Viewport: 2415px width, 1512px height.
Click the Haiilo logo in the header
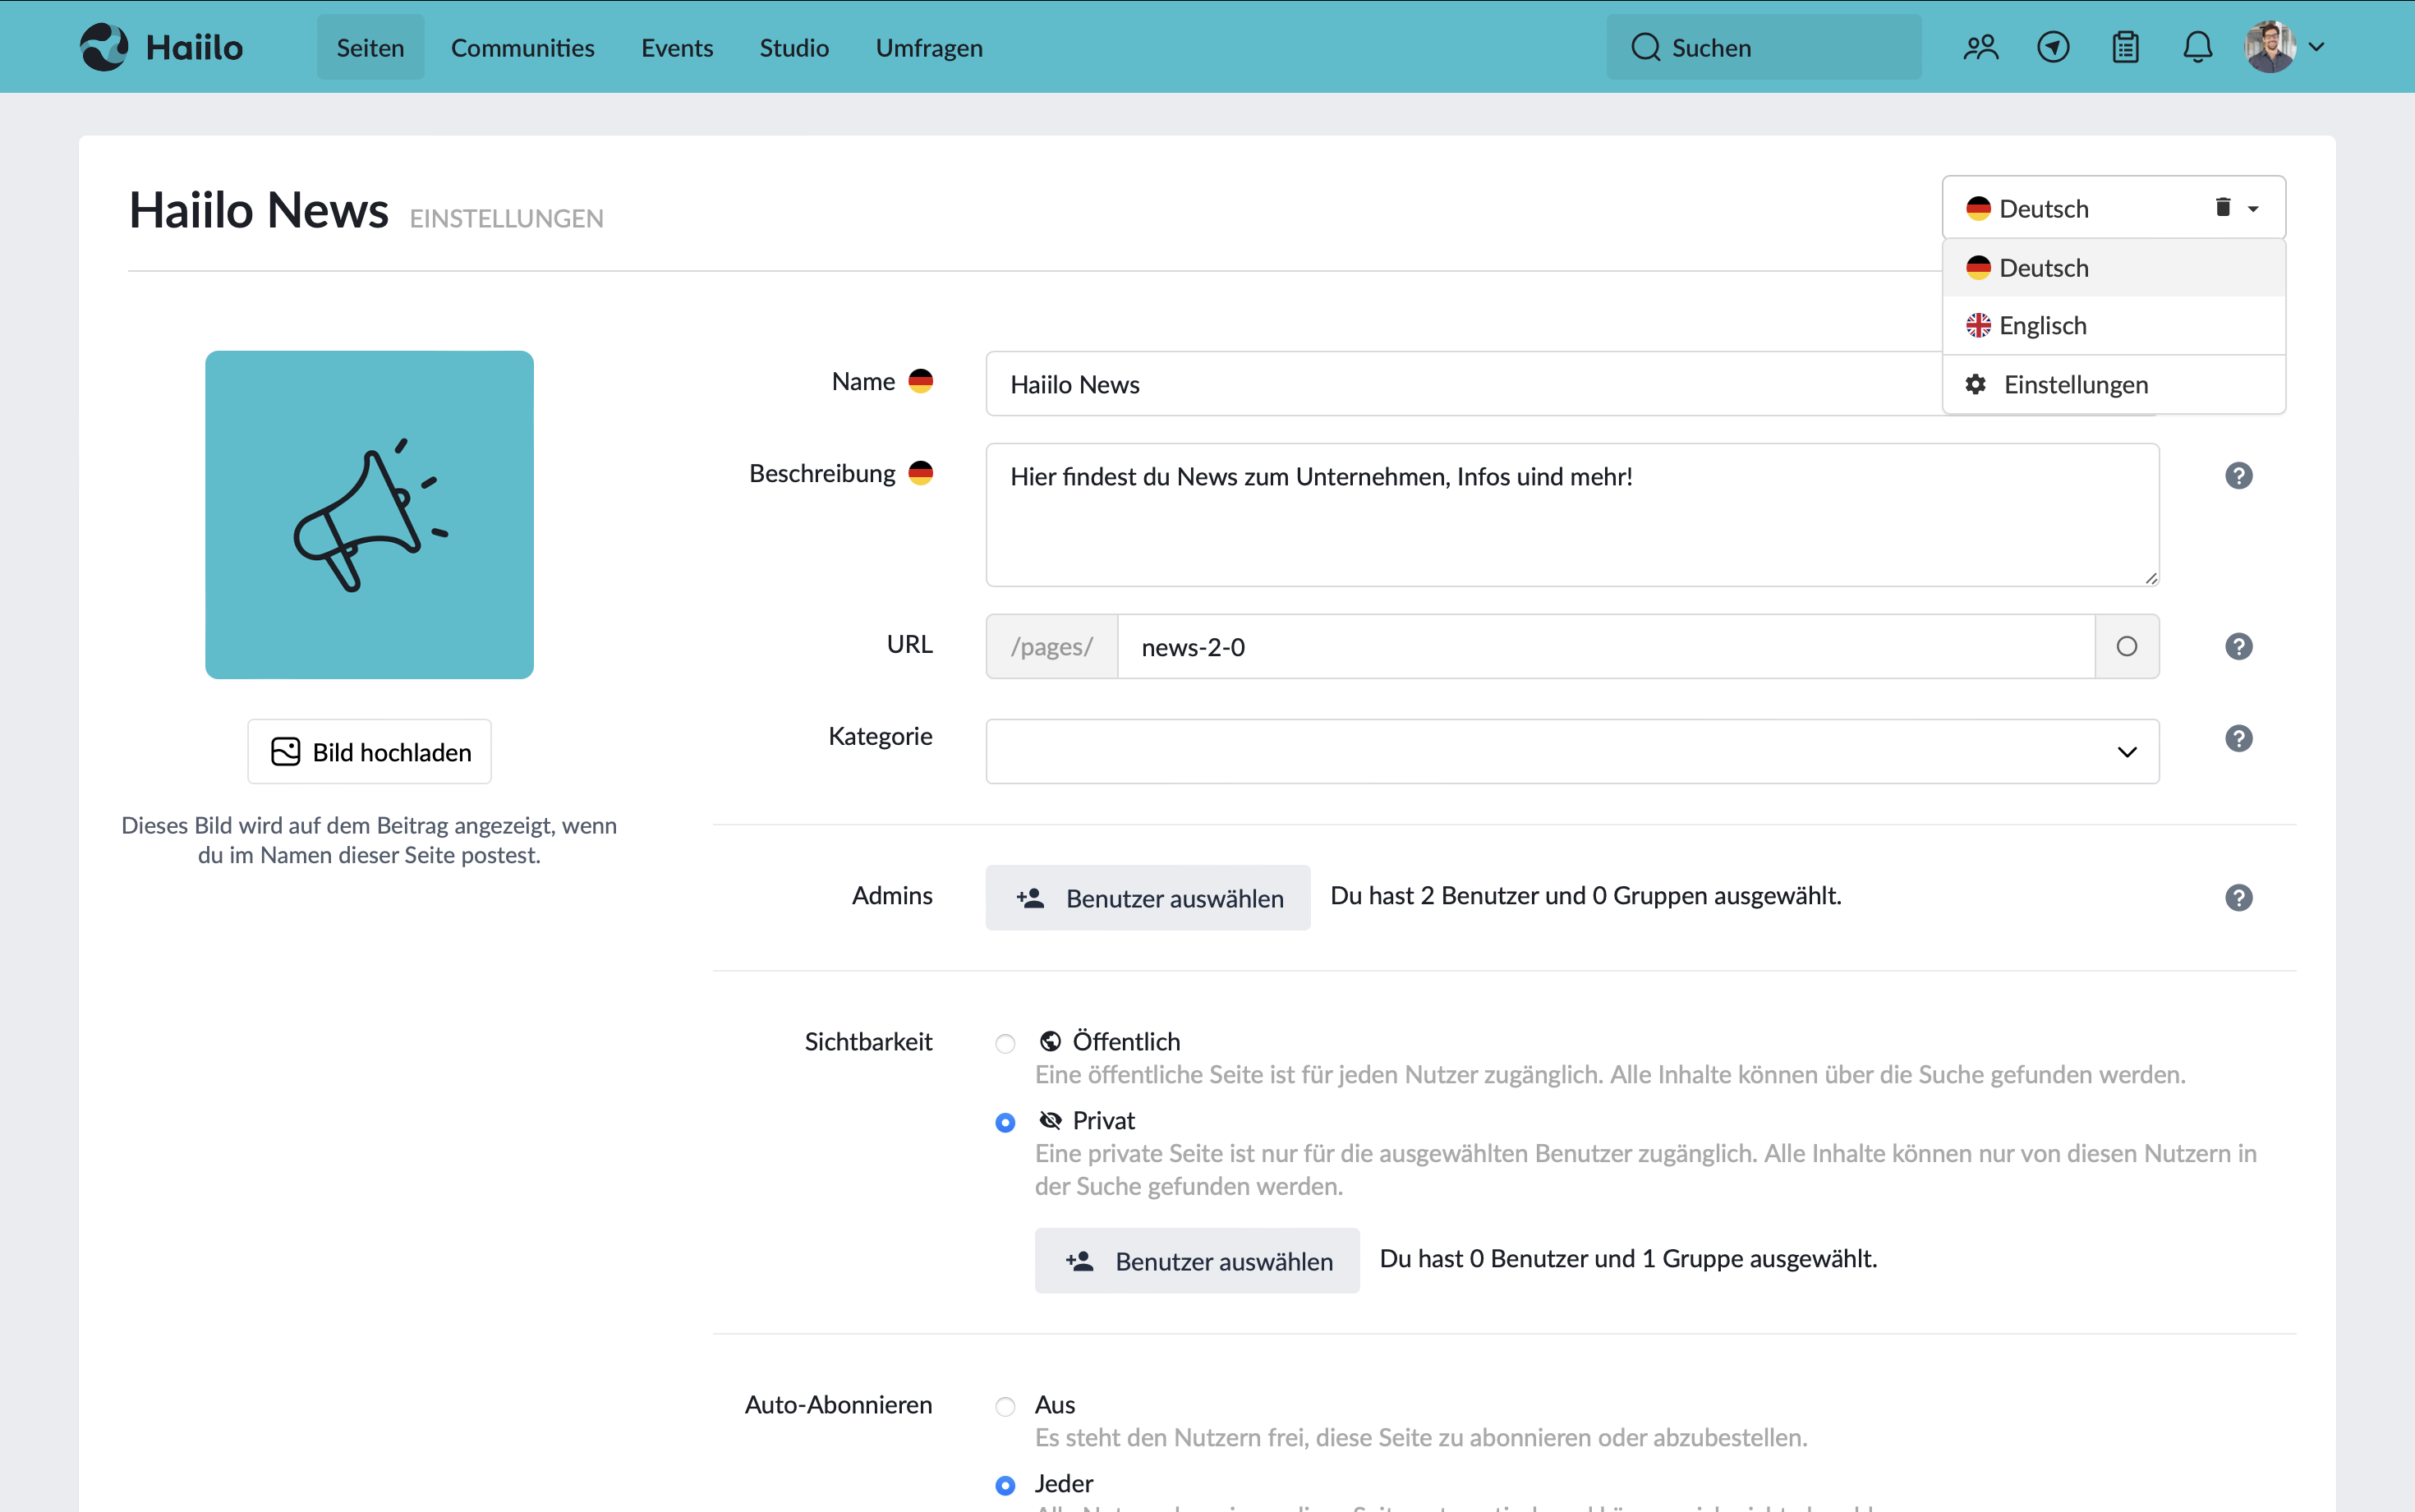(x=161, y=47)
